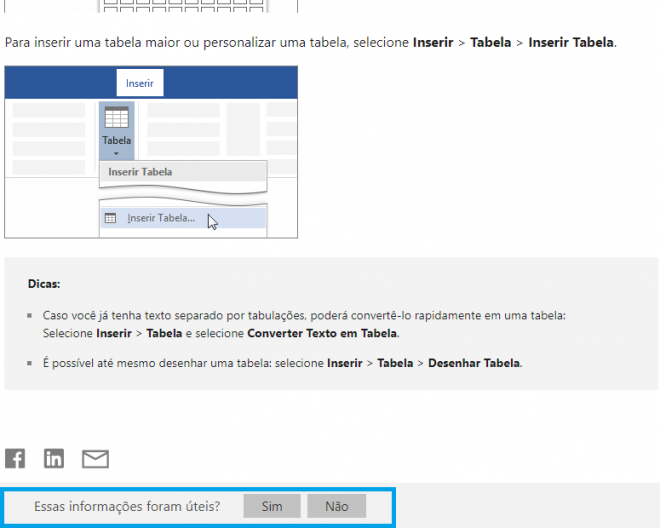The height and width of the screenshot is (528, 660).
Task: Click bold 'Desenhar Tabela' text
Action: (474, 363)
